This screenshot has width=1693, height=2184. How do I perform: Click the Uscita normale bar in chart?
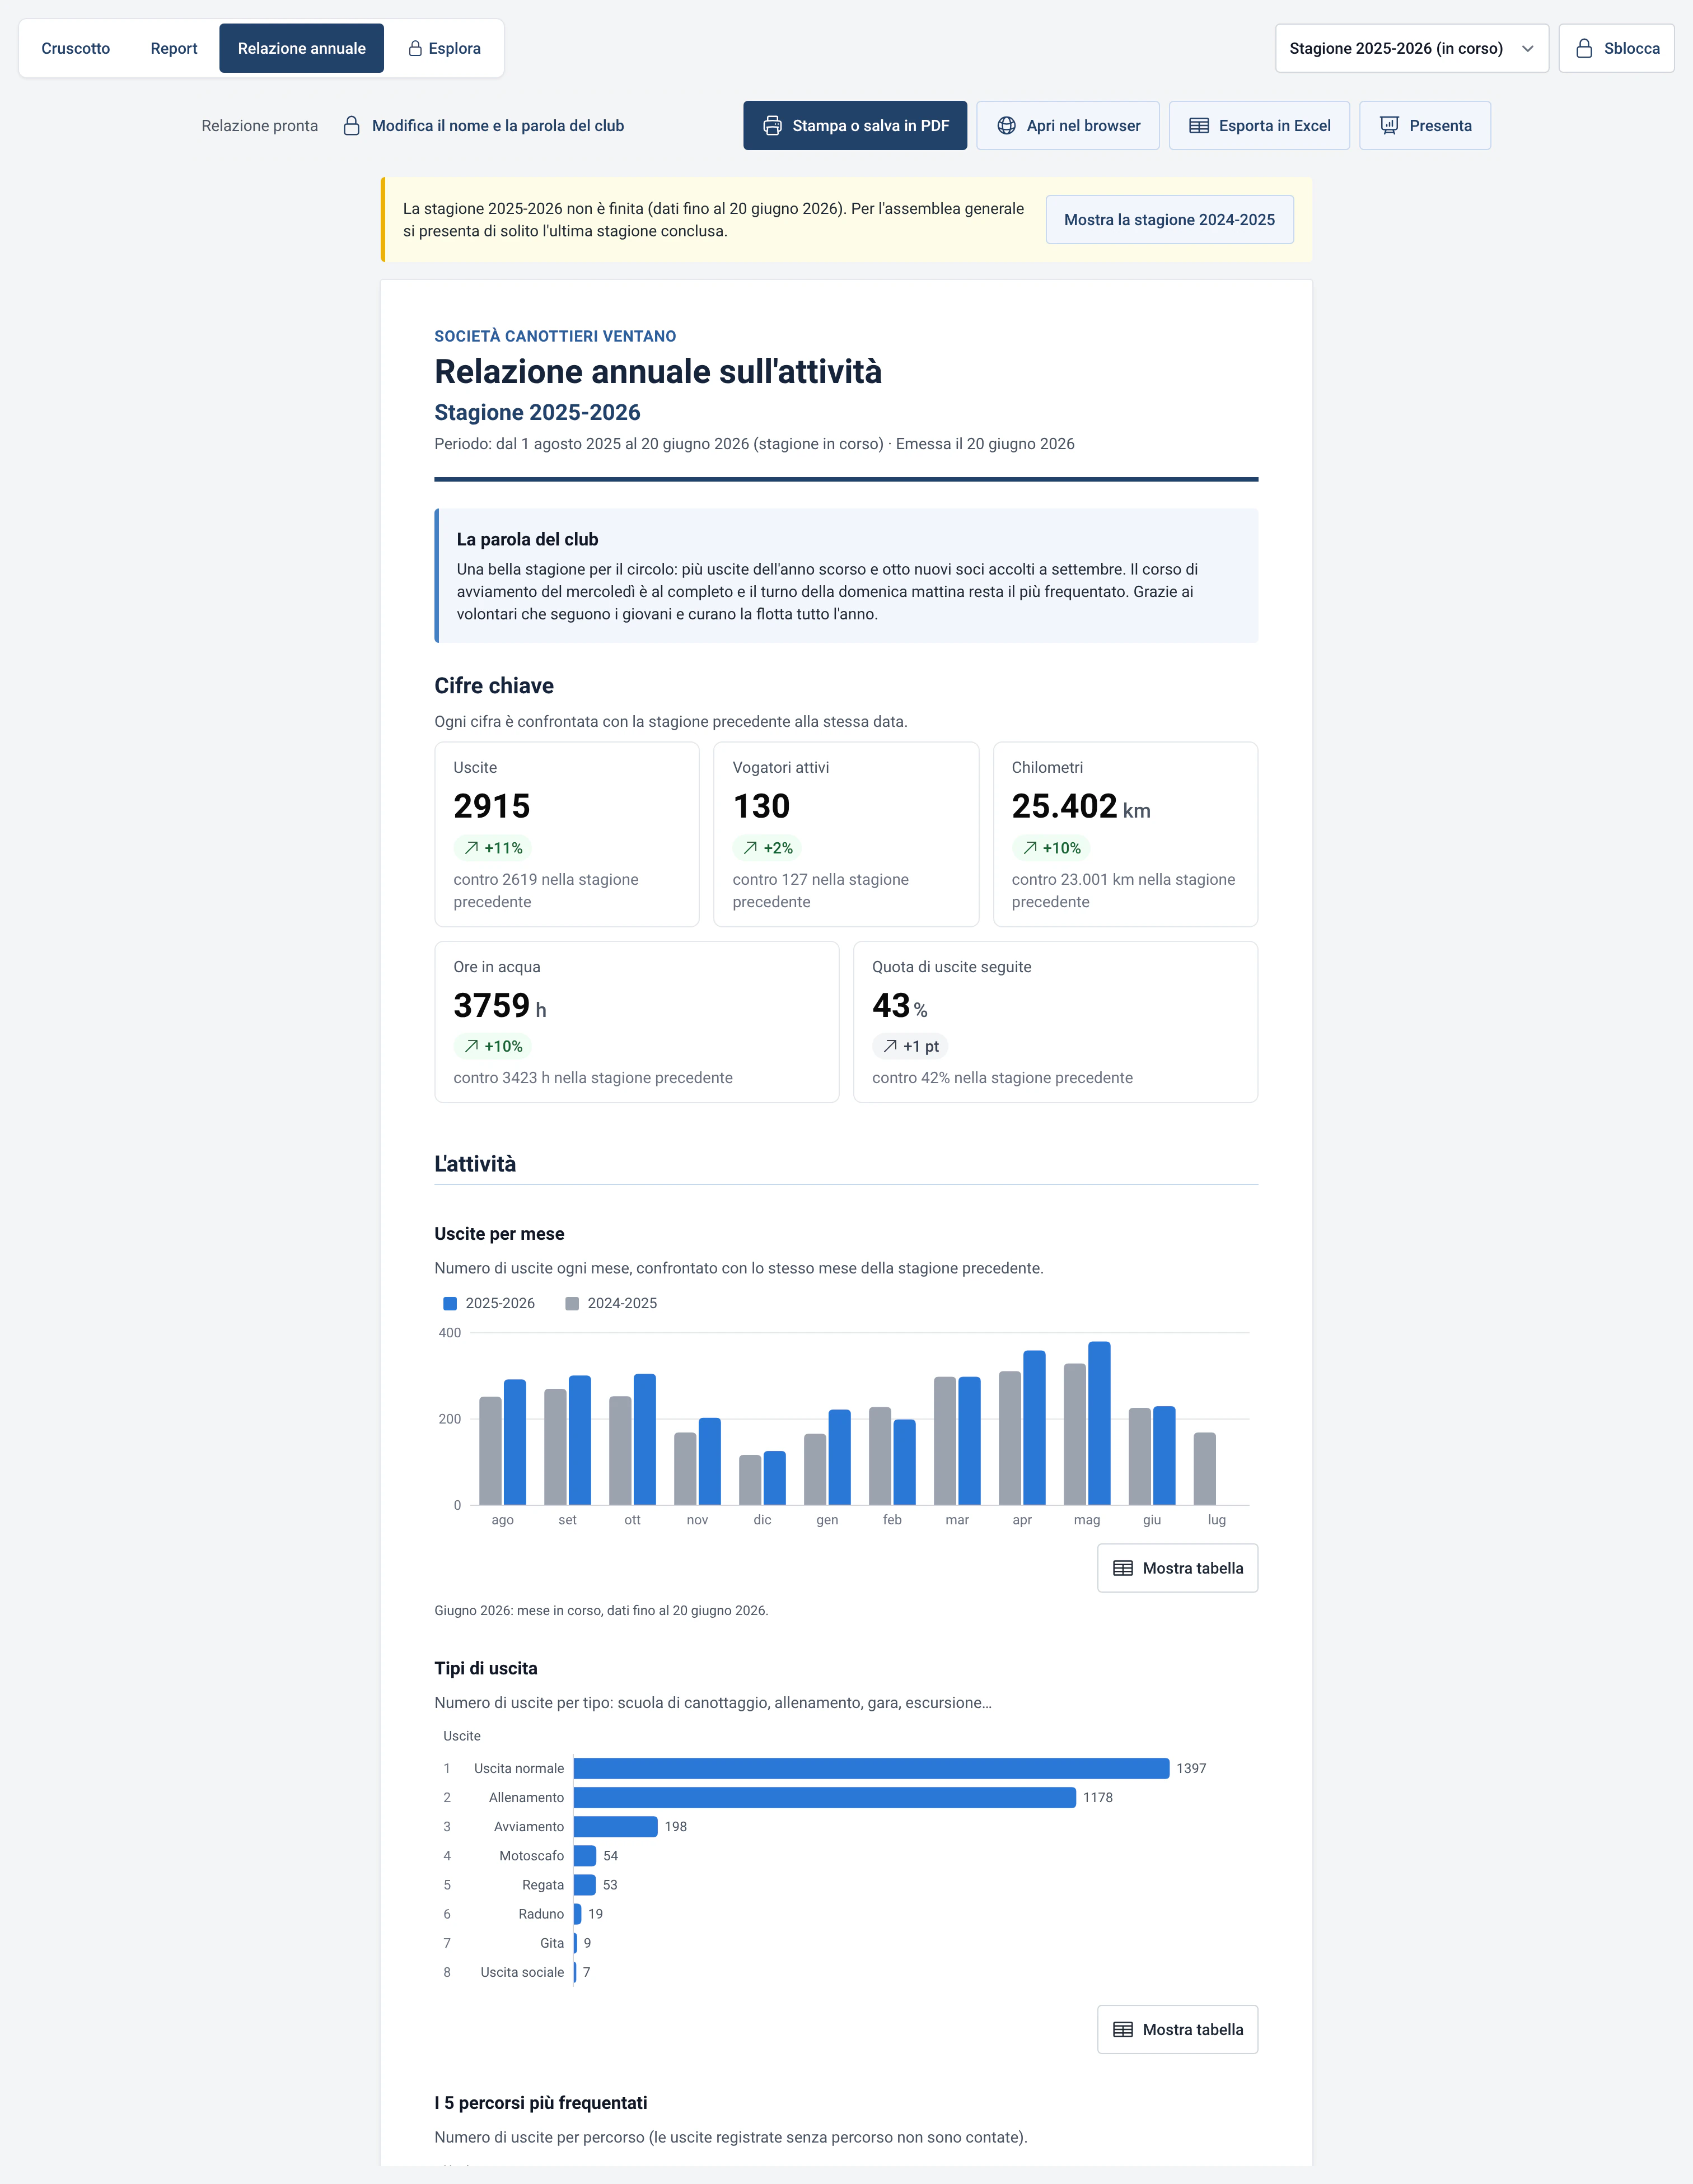871,1768
